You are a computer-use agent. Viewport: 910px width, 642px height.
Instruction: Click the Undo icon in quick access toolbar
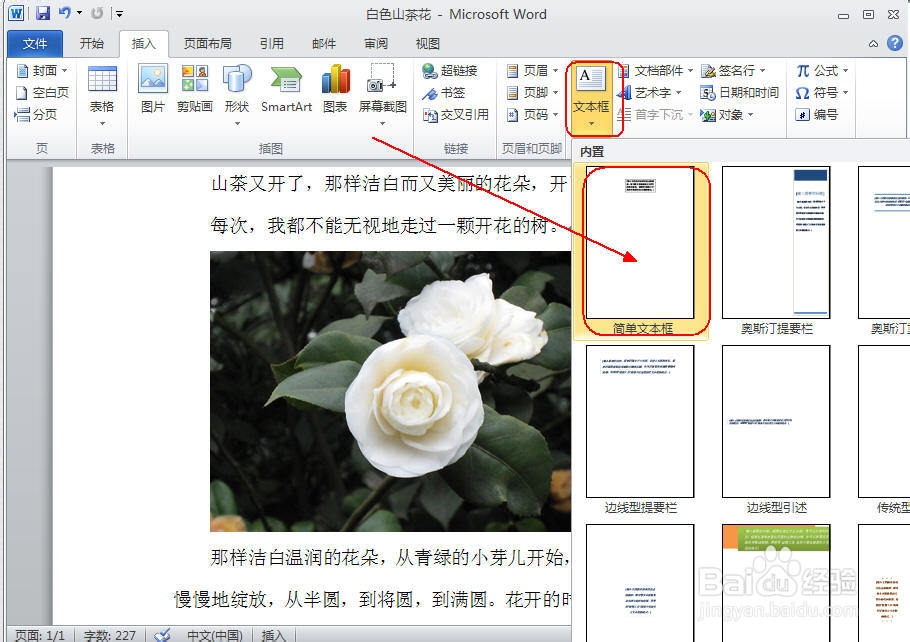tap(64, 13)
